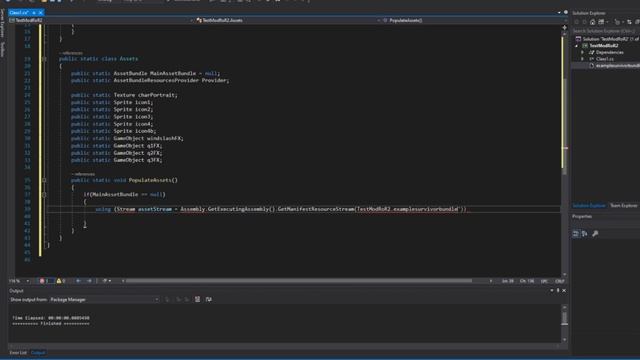
Task: Click the pending changes filter icon in Solution Explorer
Action: (617, 22)
